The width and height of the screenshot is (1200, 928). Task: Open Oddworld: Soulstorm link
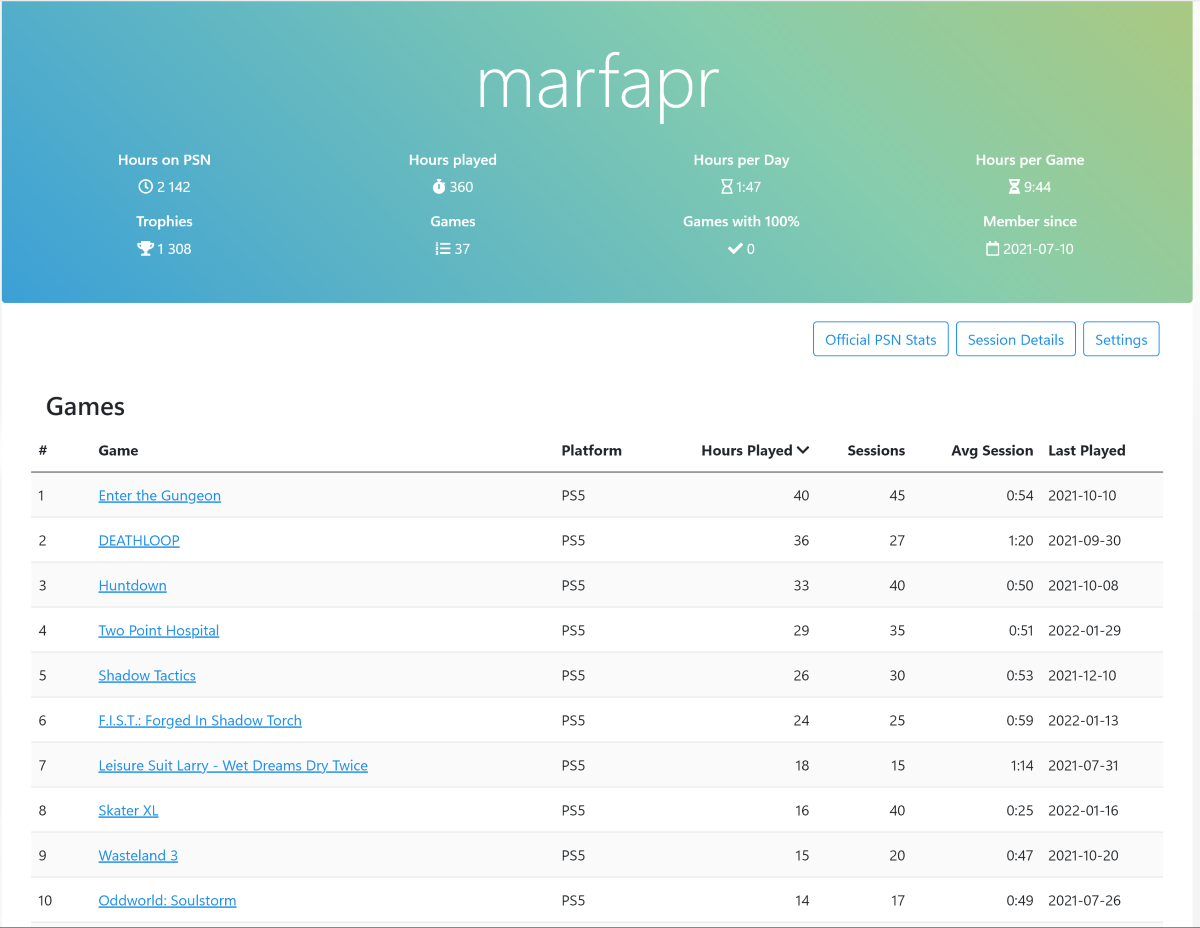168,901
